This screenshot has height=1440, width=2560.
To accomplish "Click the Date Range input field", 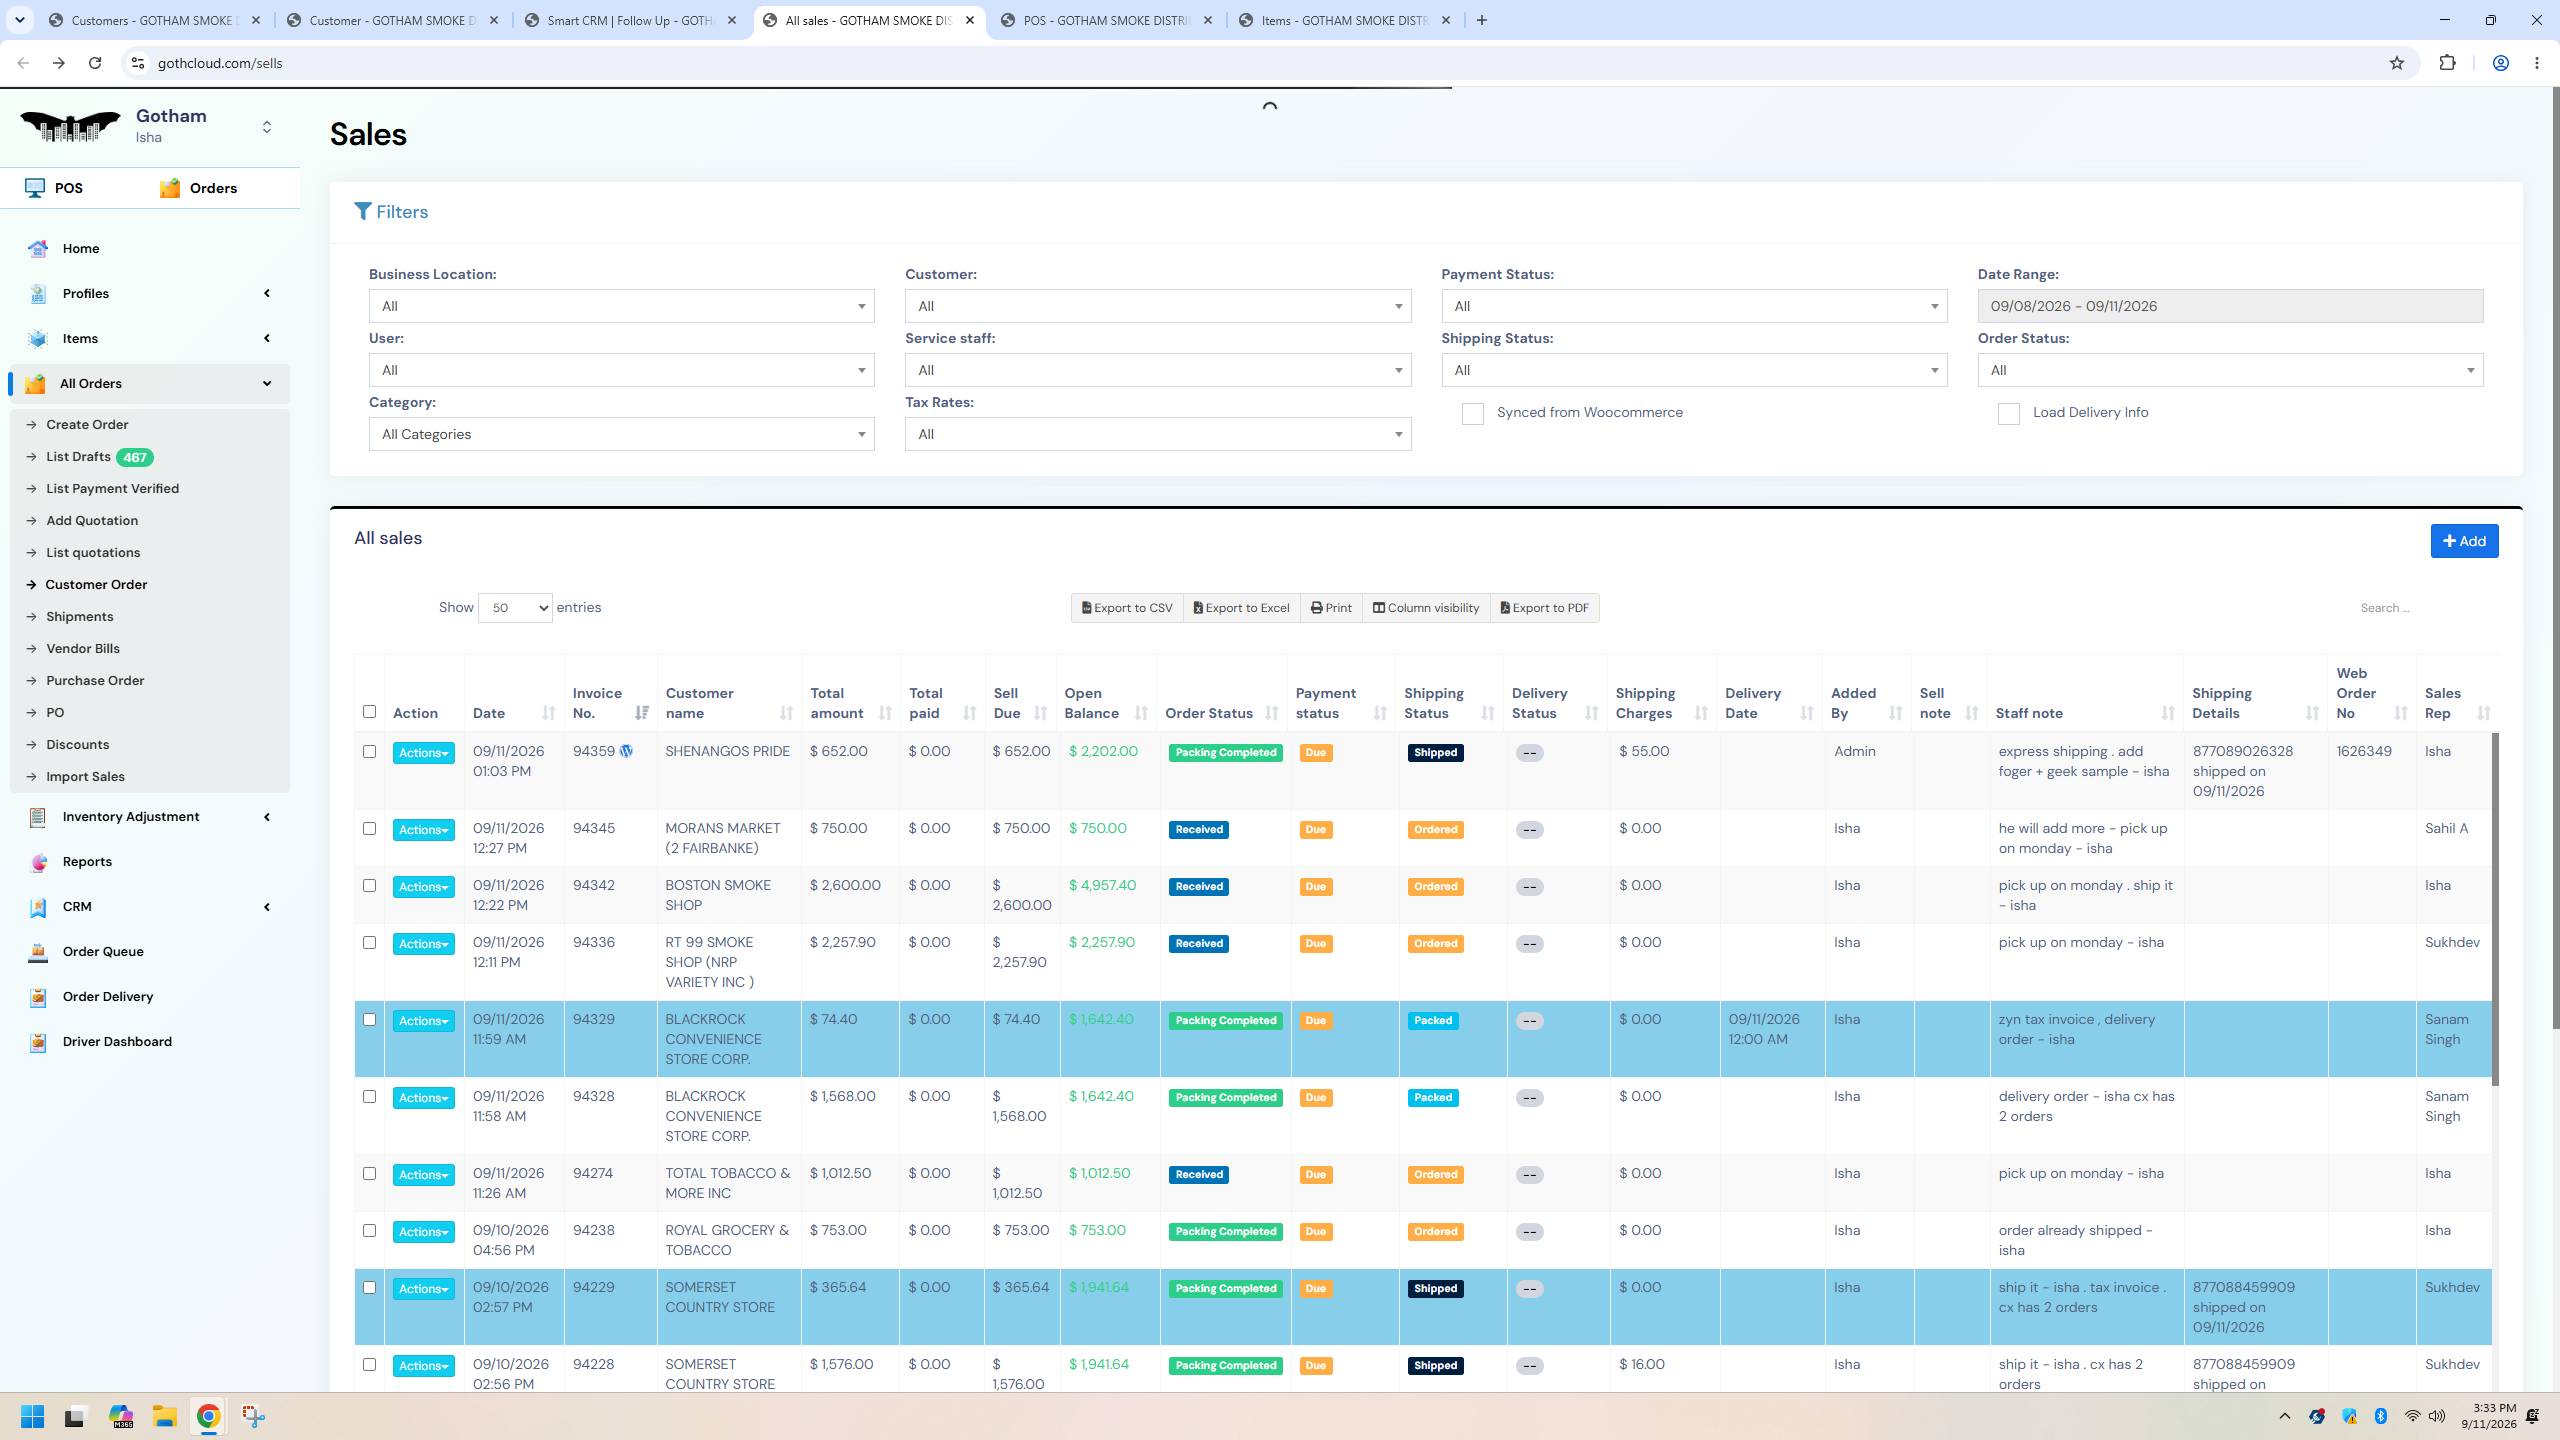I will [x=2230, y=306].
